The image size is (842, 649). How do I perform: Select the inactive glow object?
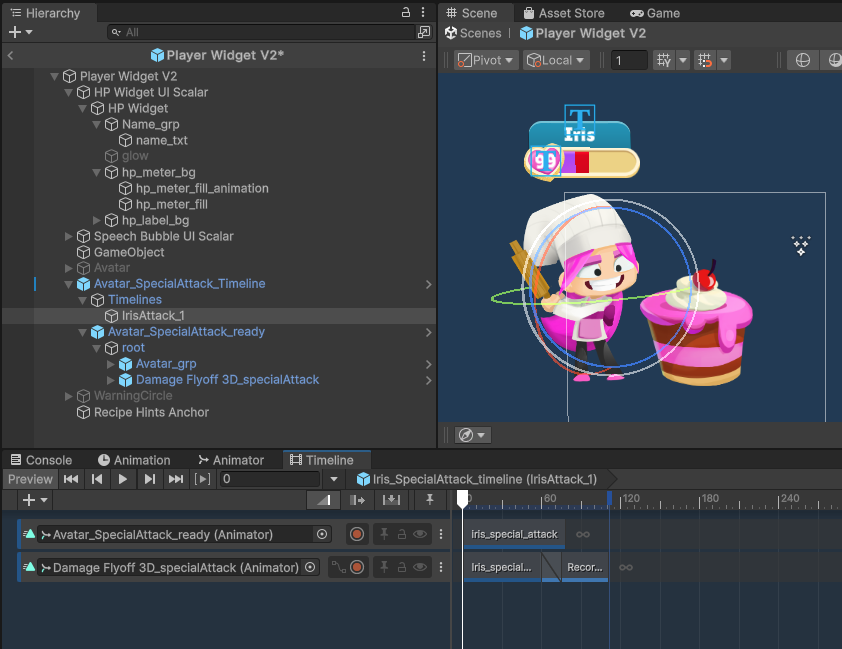pyautogui.click(x=134, y=156)
